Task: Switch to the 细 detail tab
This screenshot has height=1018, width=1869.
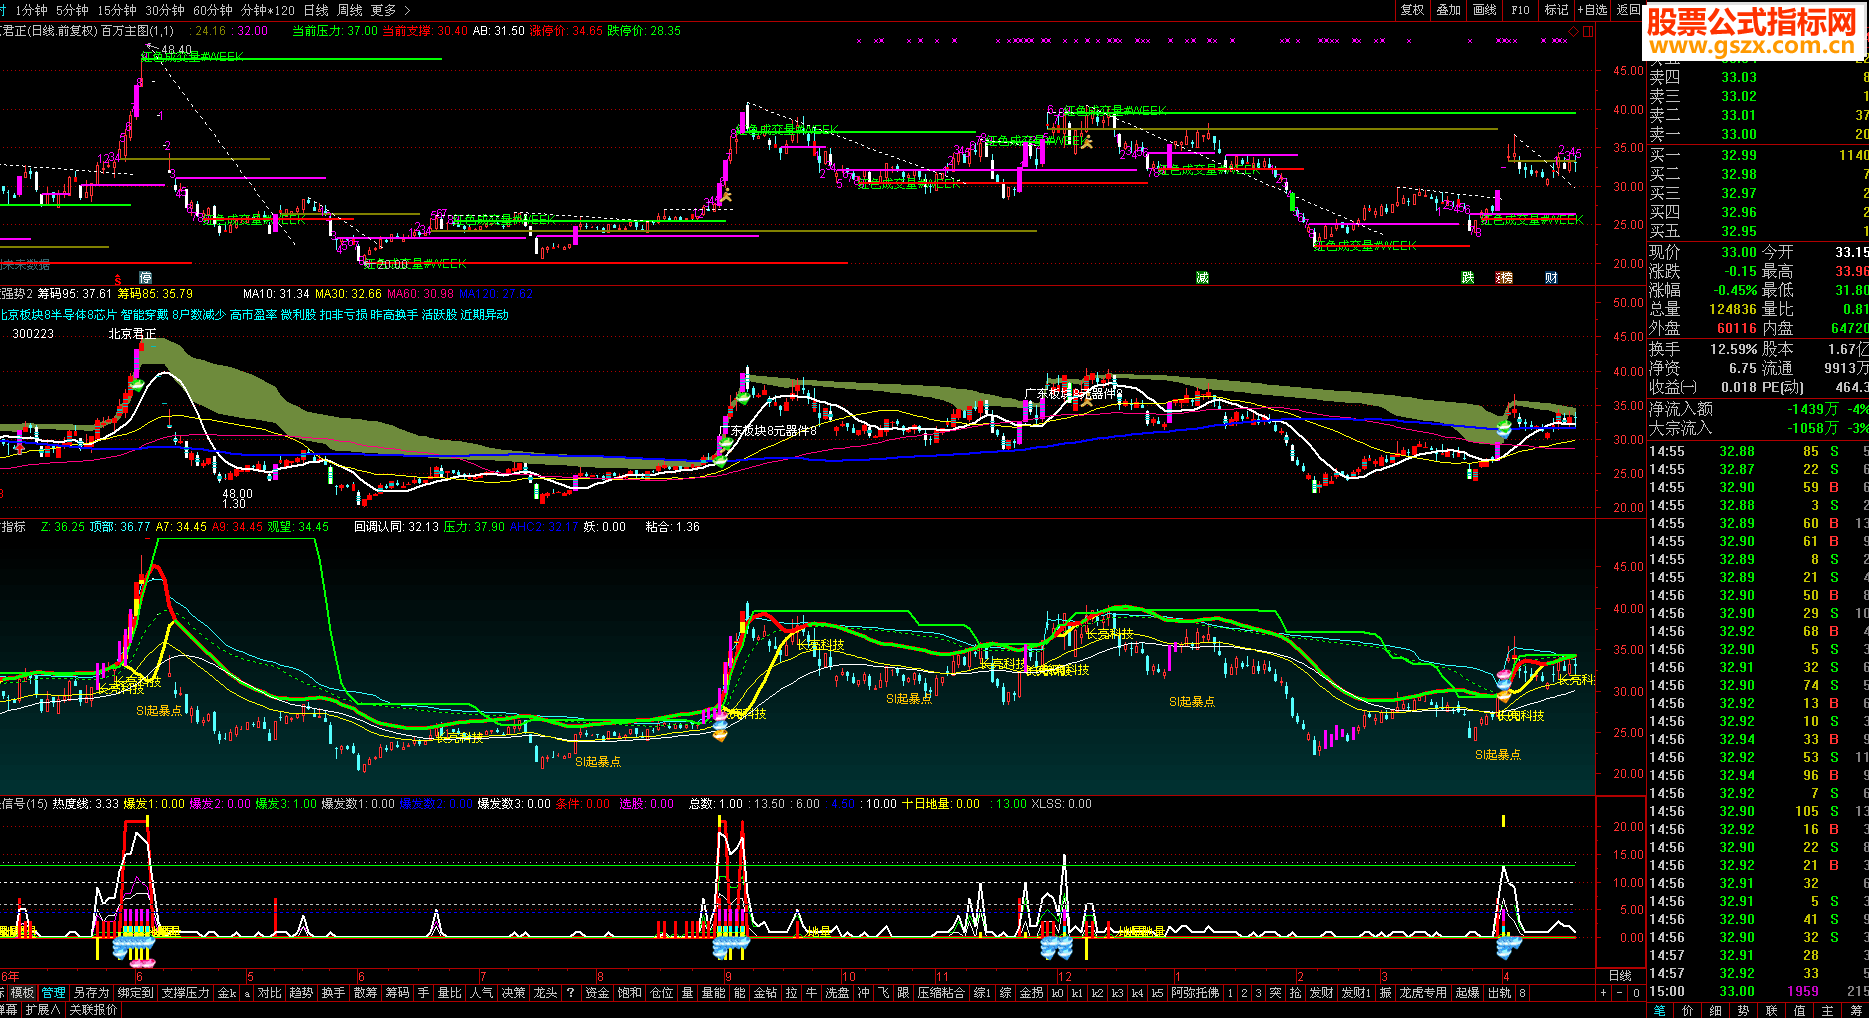Action: click(x=1715, y=1010)
